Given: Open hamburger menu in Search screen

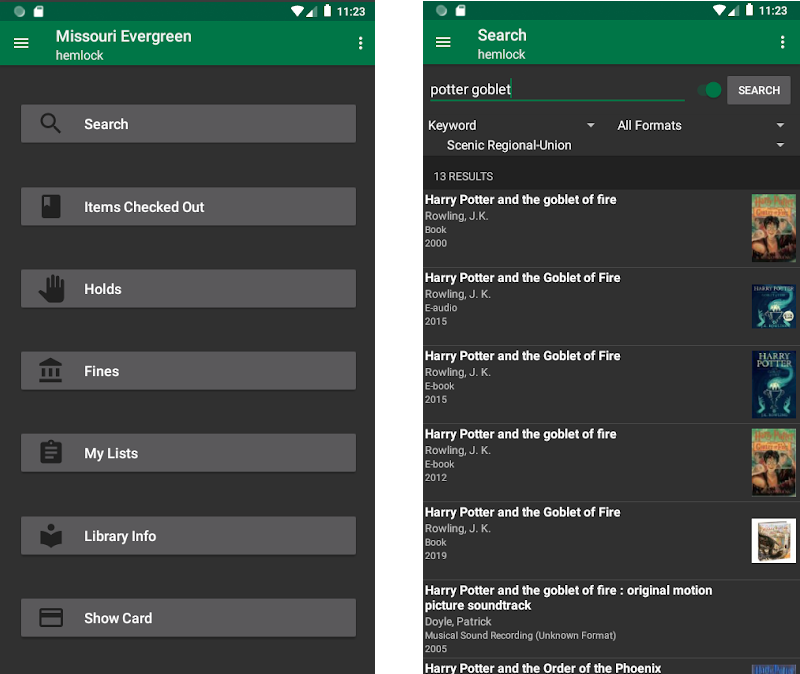Looking at the screenshot, I should [x=443, y=42].
